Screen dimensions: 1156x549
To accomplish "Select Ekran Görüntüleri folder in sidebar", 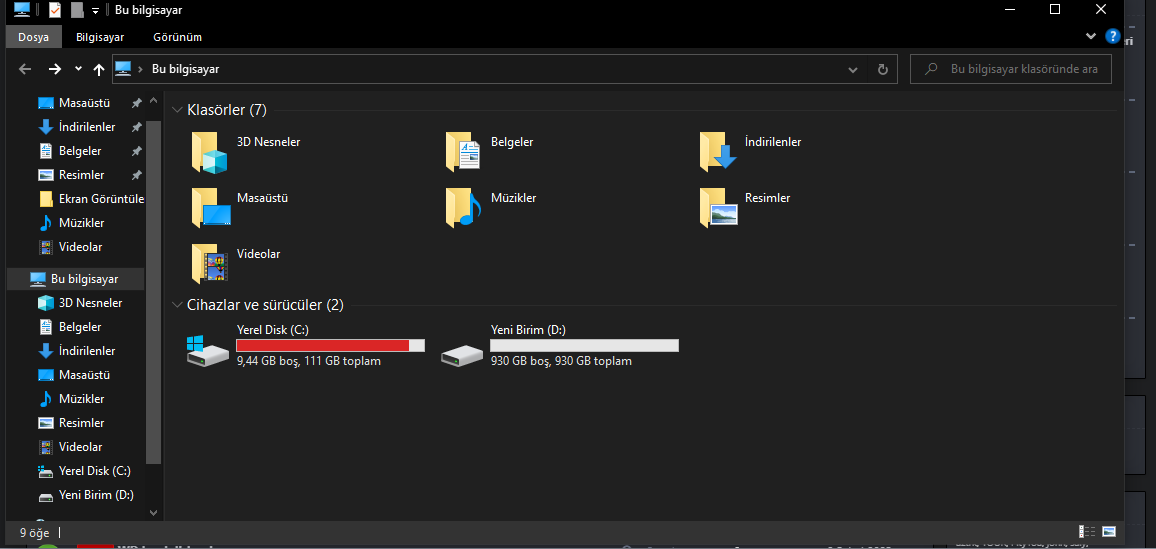I will tap(91, 199).
